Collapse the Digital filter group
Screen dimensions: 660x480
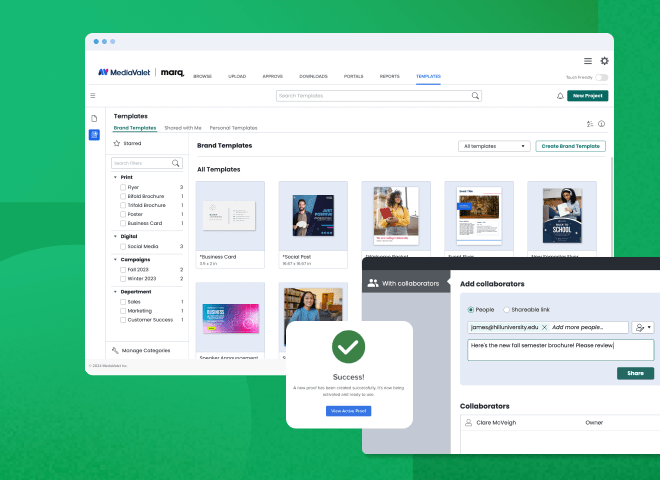coord(115,236)
